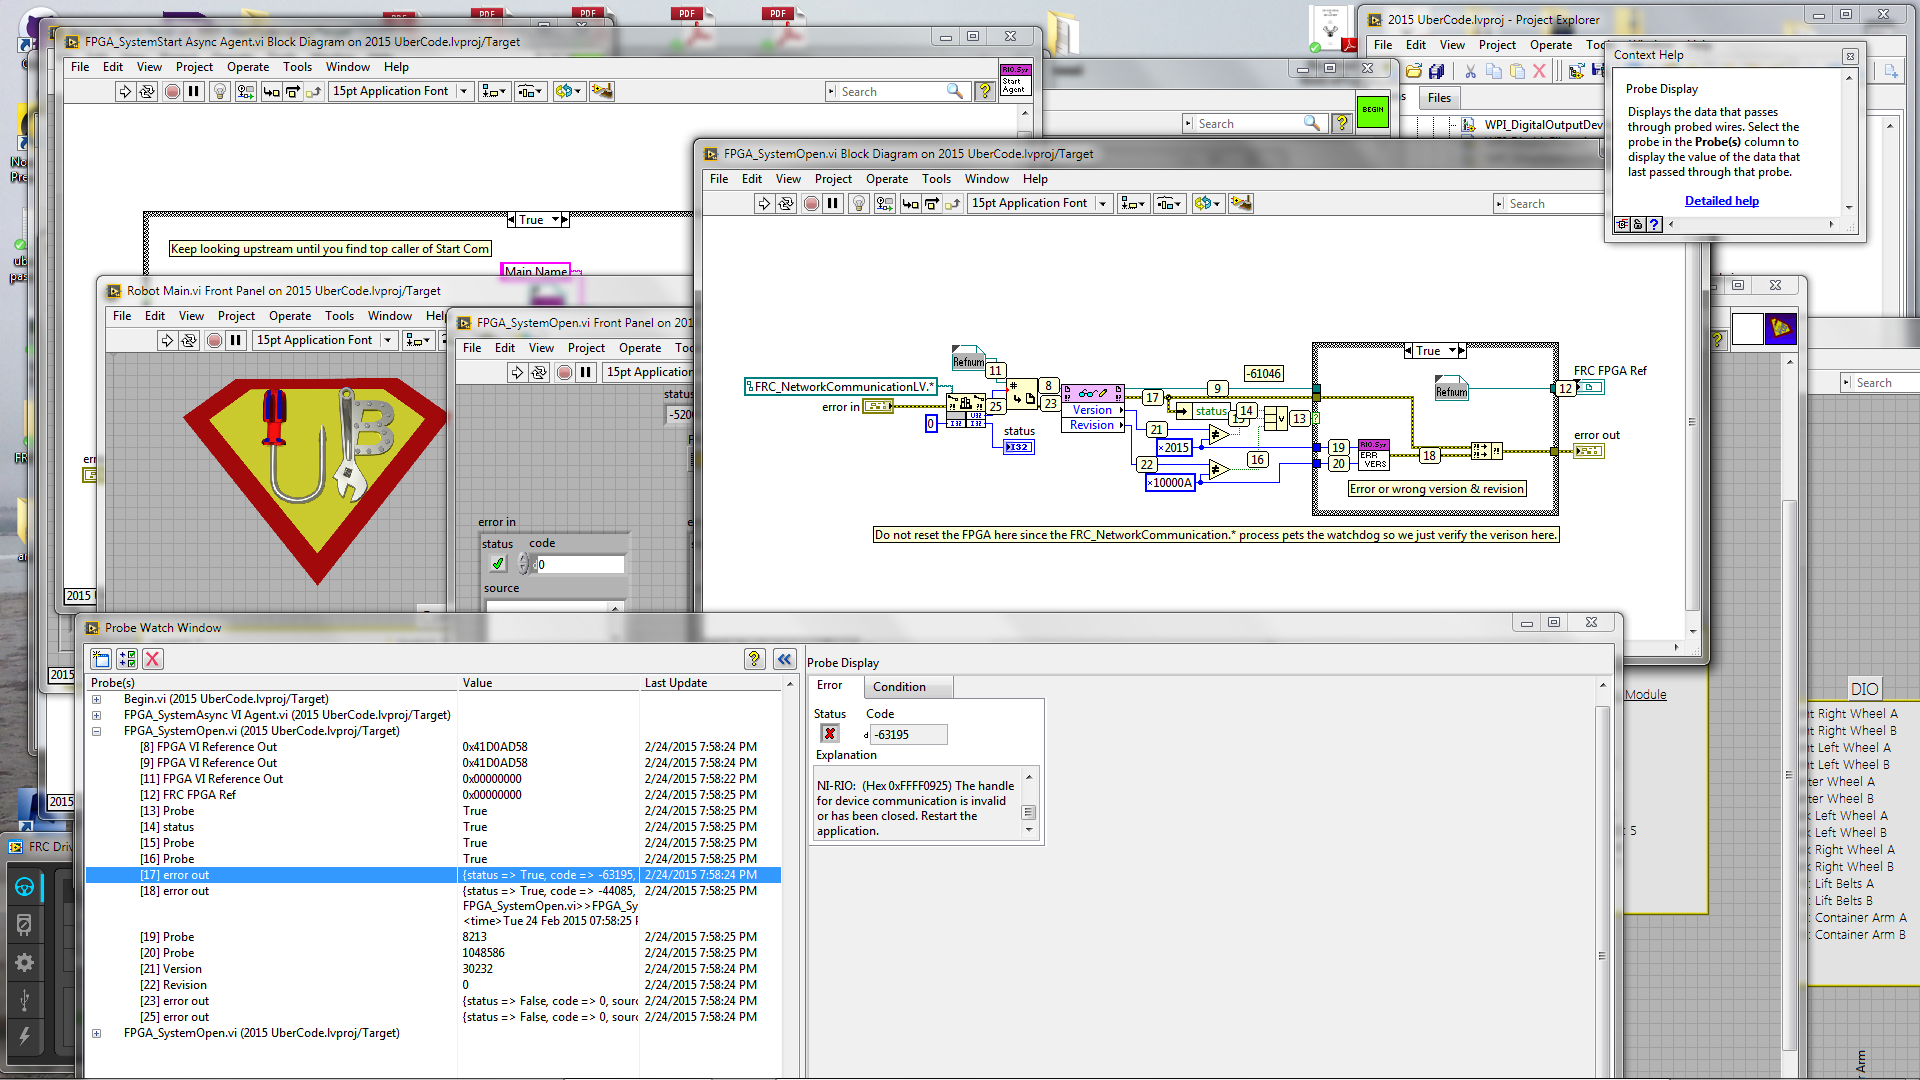Click Status error indicator in Probe Display
The height and width of the screenshot is (1080, 1920).
[830, 734]
